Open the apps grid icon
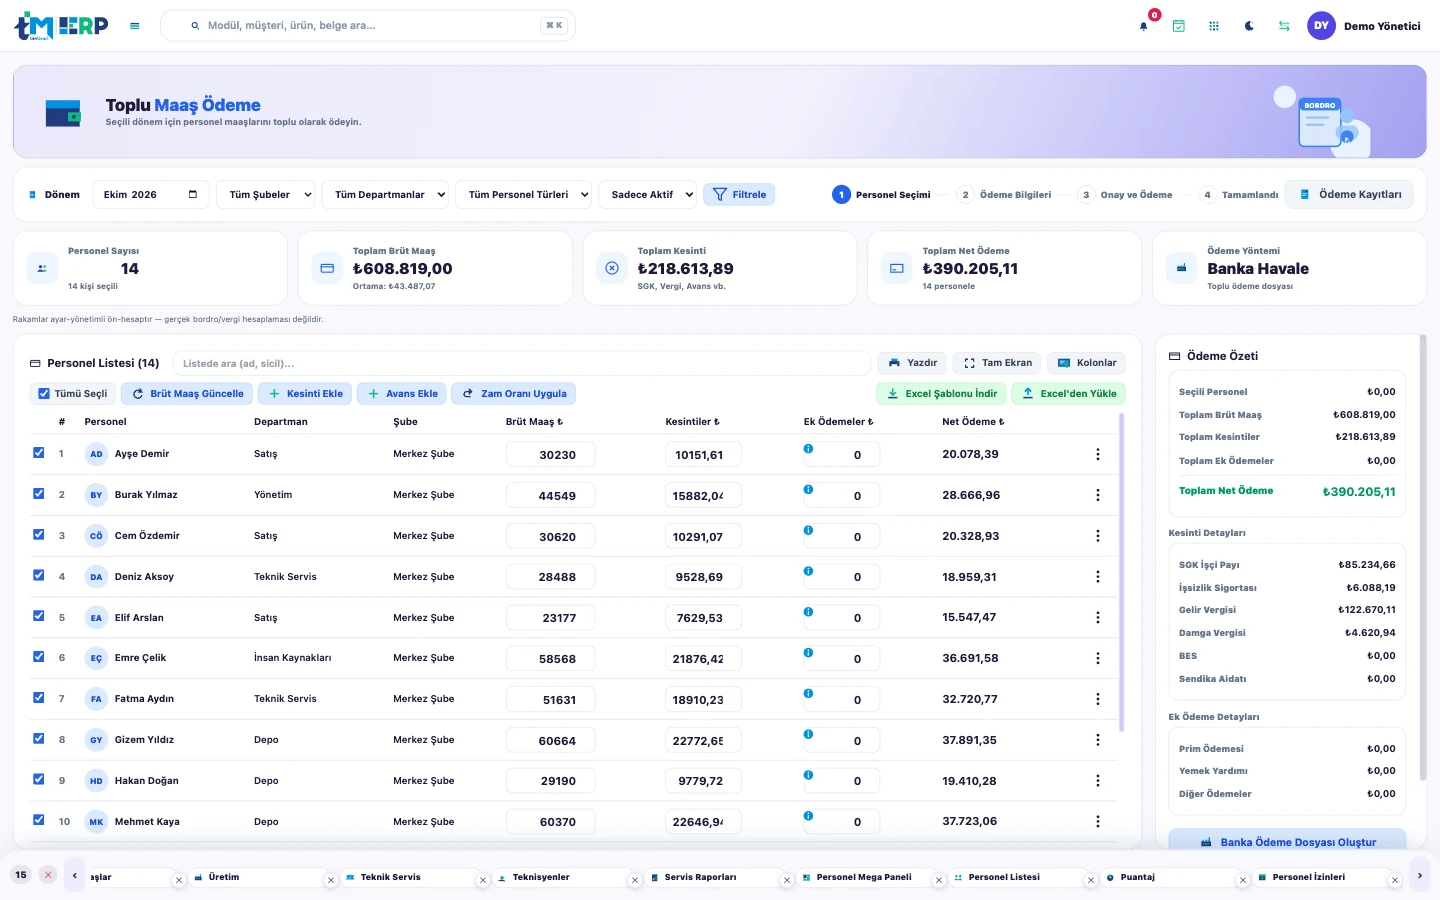This screenshot has height=900, width=1440. (x=1214, y=26)
